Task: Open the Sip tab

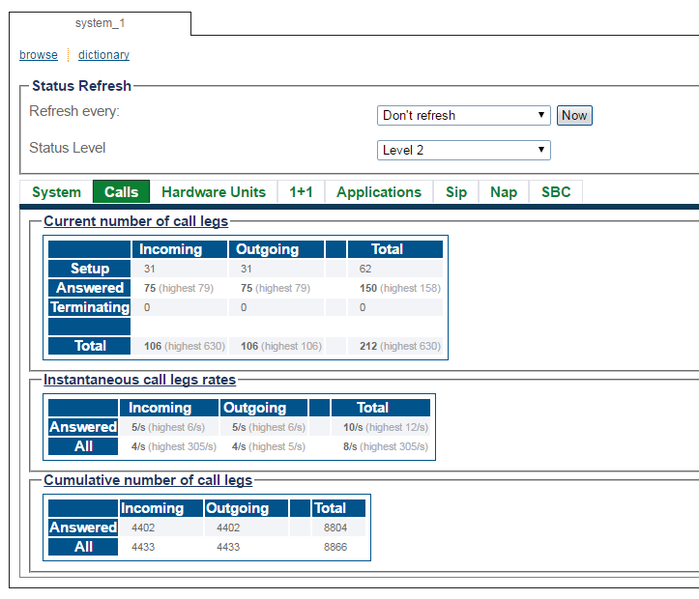Action: point(456,192)
